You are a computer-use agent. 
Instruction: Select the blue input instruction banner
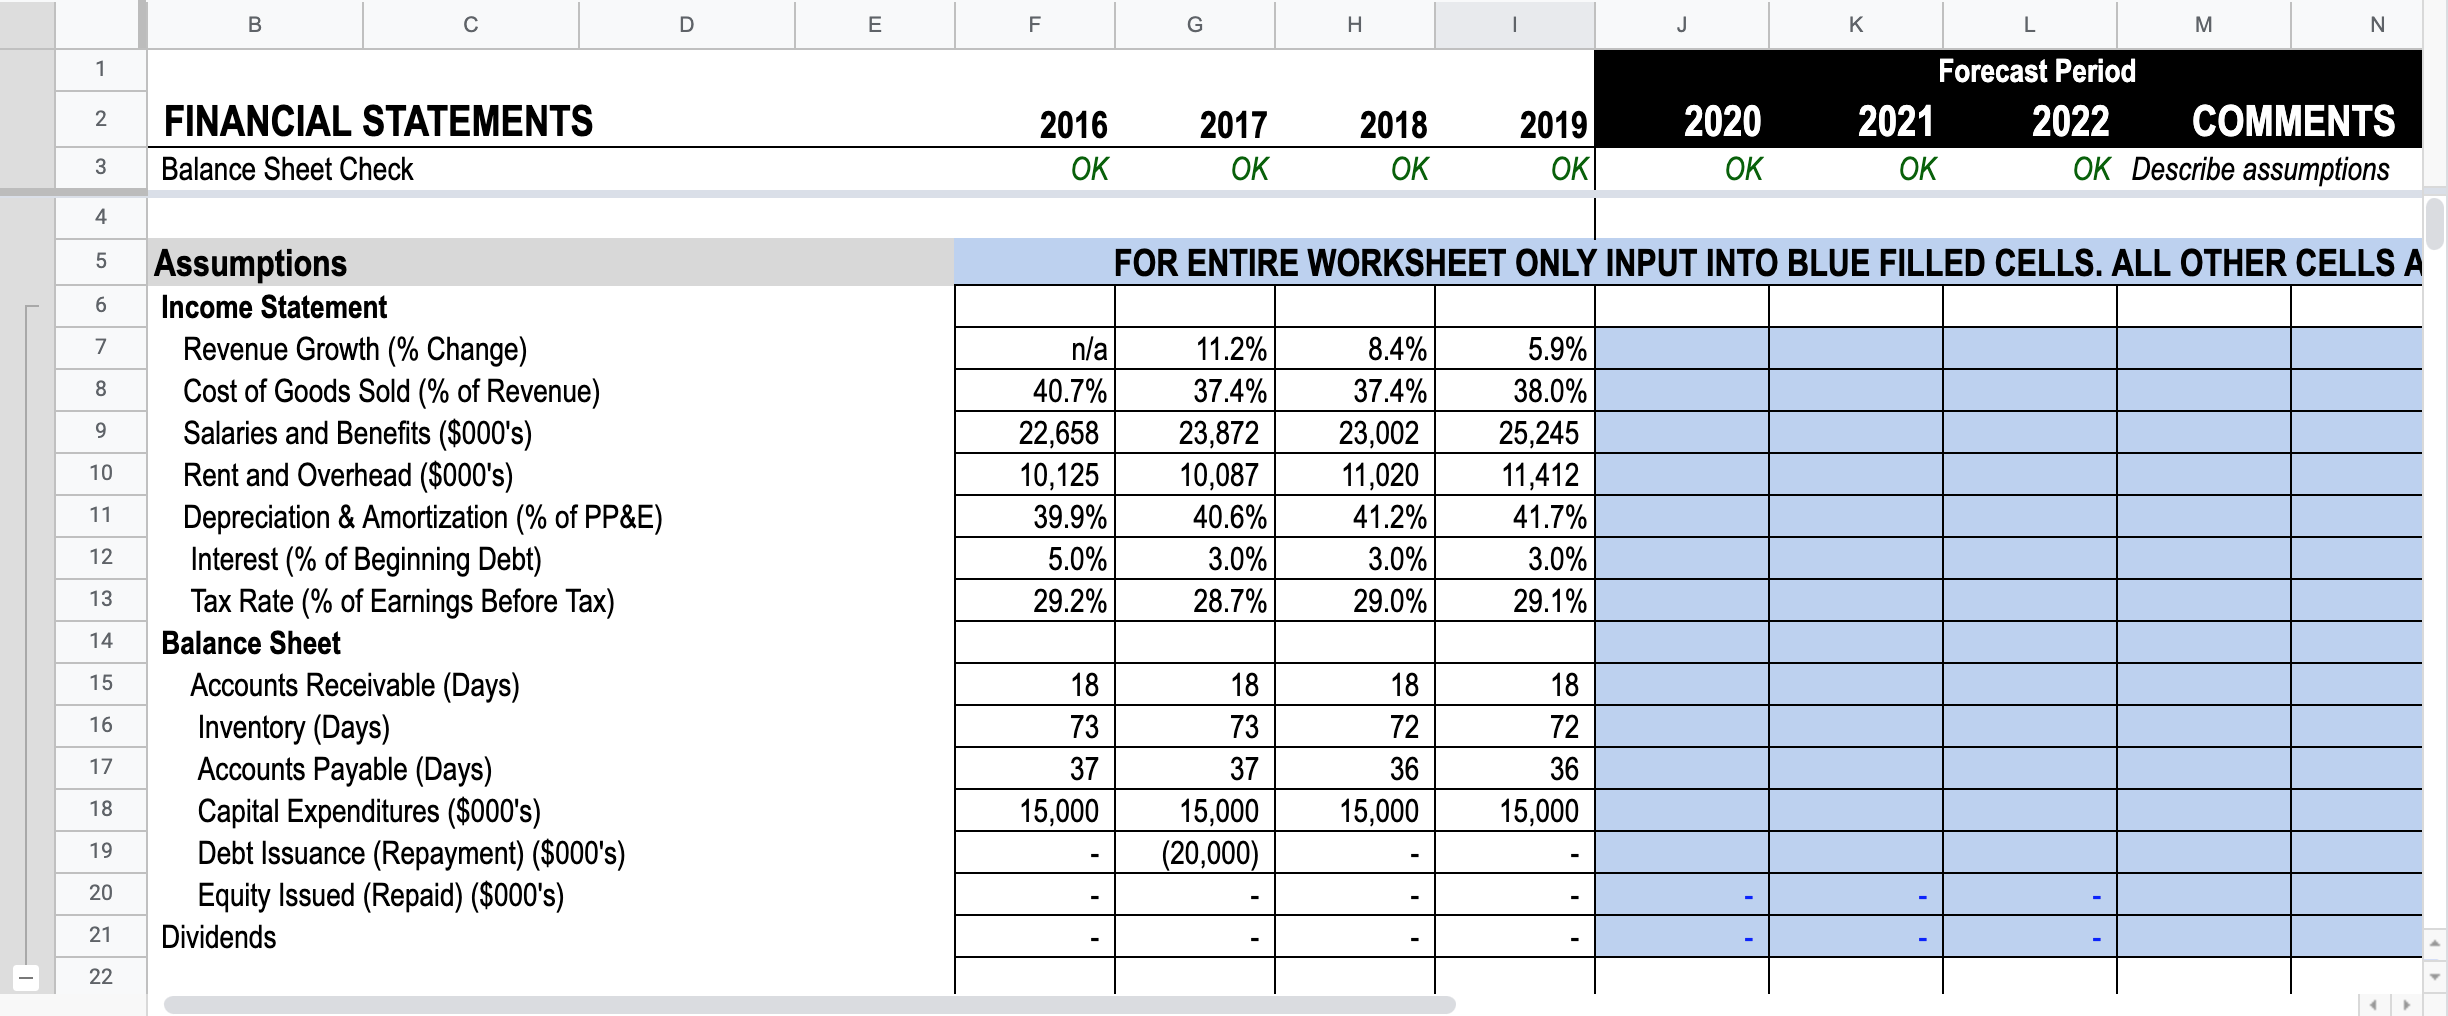[1688, 263]
